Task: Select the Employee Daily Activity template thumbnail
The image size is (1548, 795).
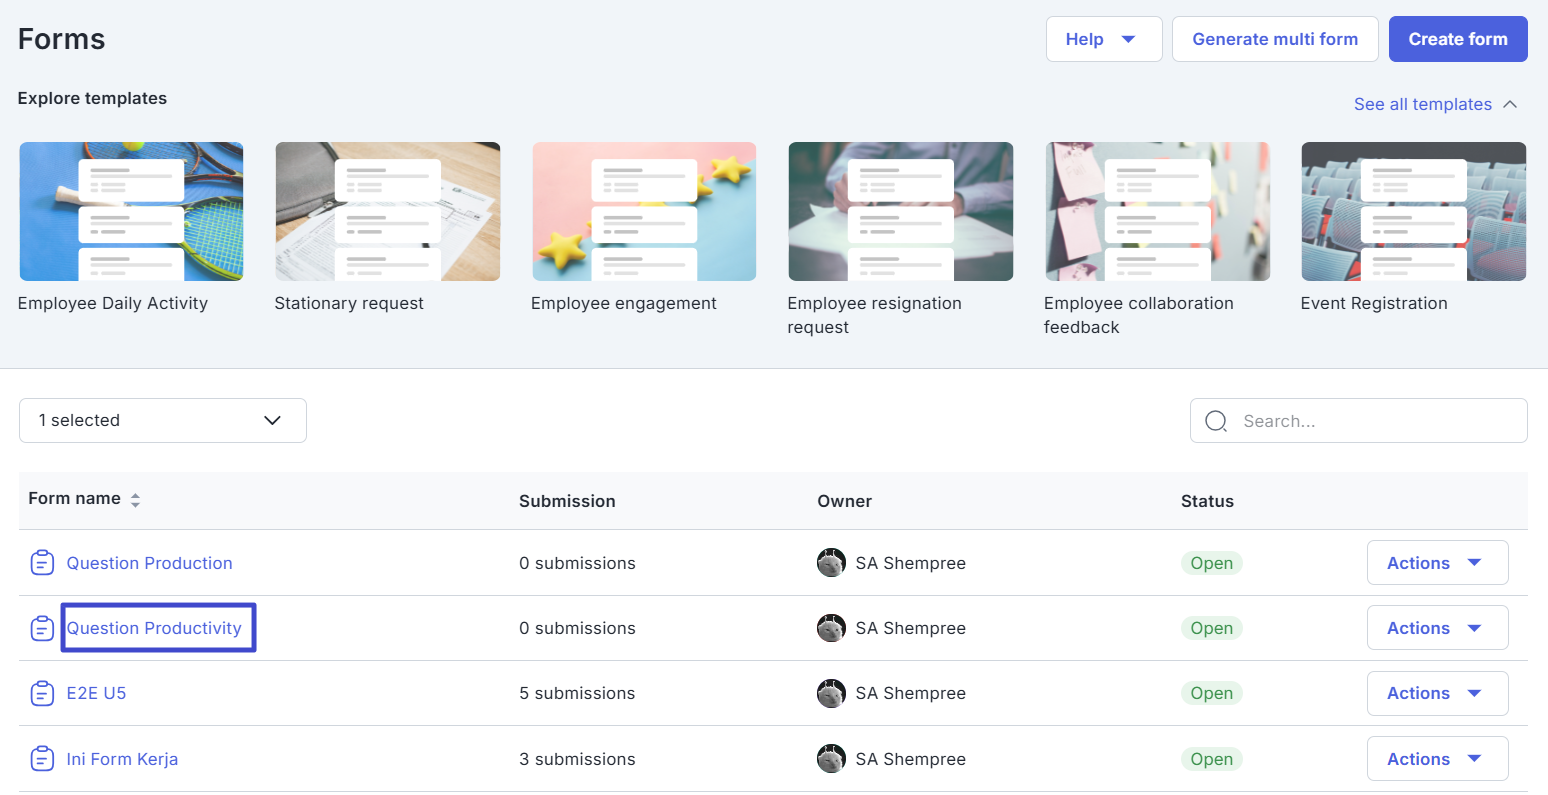Action: (x=131, y=211)
